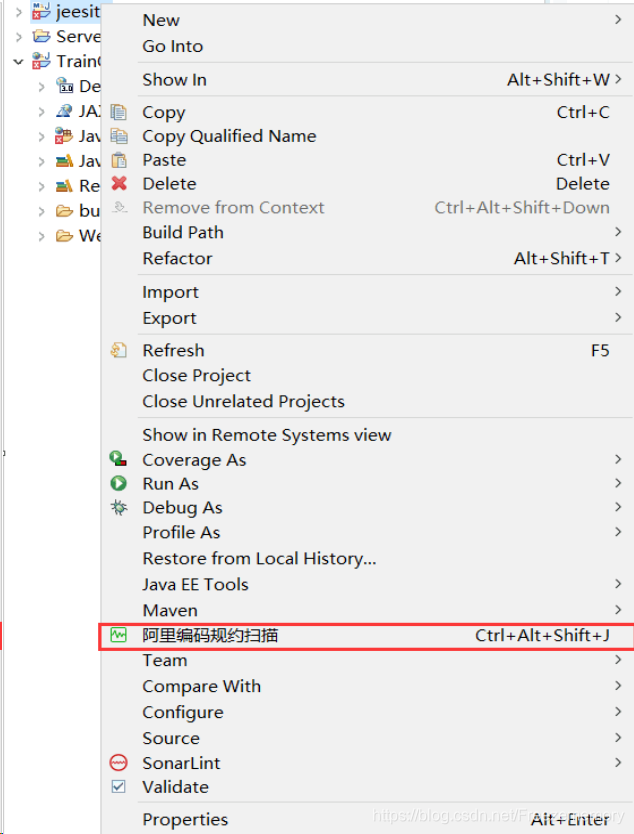The image size is (634, 834).
Task: Click the We folder icon
Action: coord(64,236)
